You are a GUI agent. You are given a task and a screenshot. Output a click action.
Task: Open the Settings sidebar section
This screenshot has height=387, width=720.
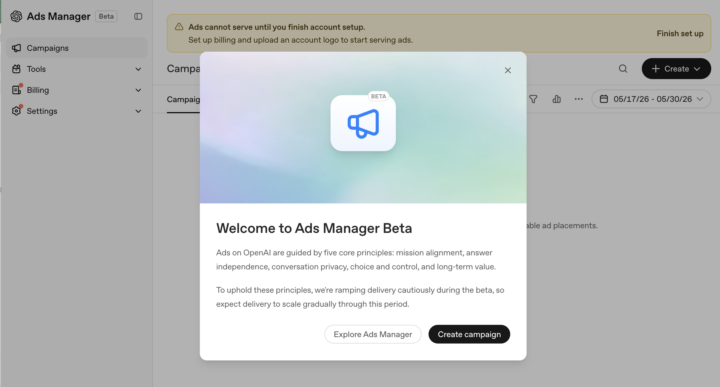click(x=77, y=111)
